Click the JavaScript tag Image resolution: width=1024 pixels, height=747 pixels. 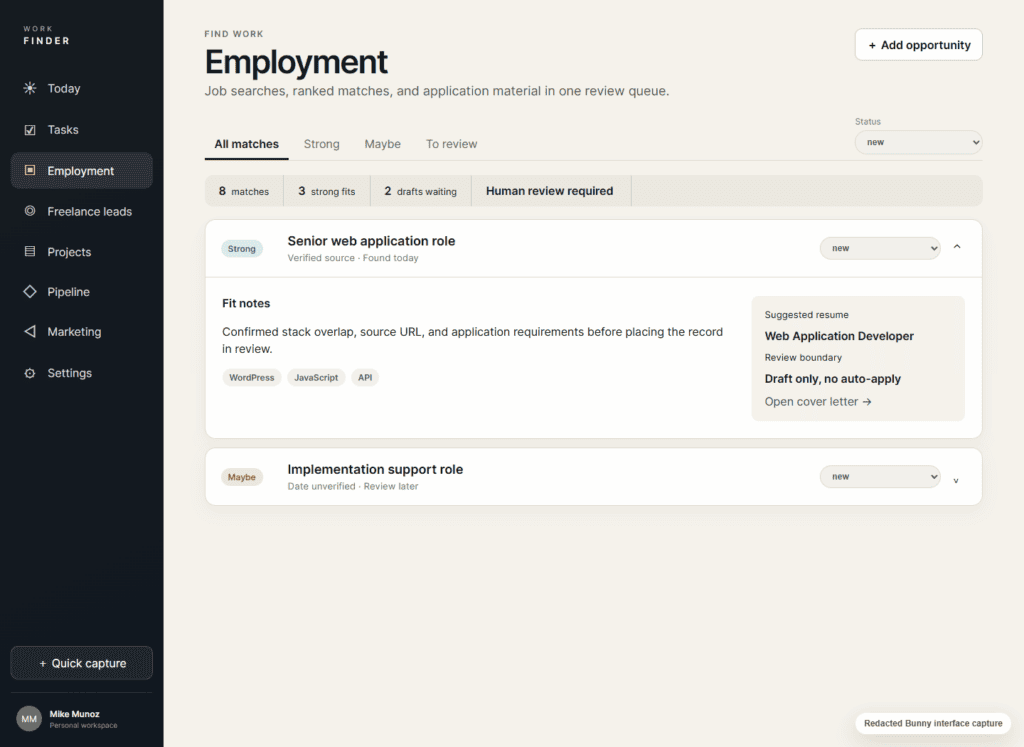pyautogui.click(x=316, y=377)
